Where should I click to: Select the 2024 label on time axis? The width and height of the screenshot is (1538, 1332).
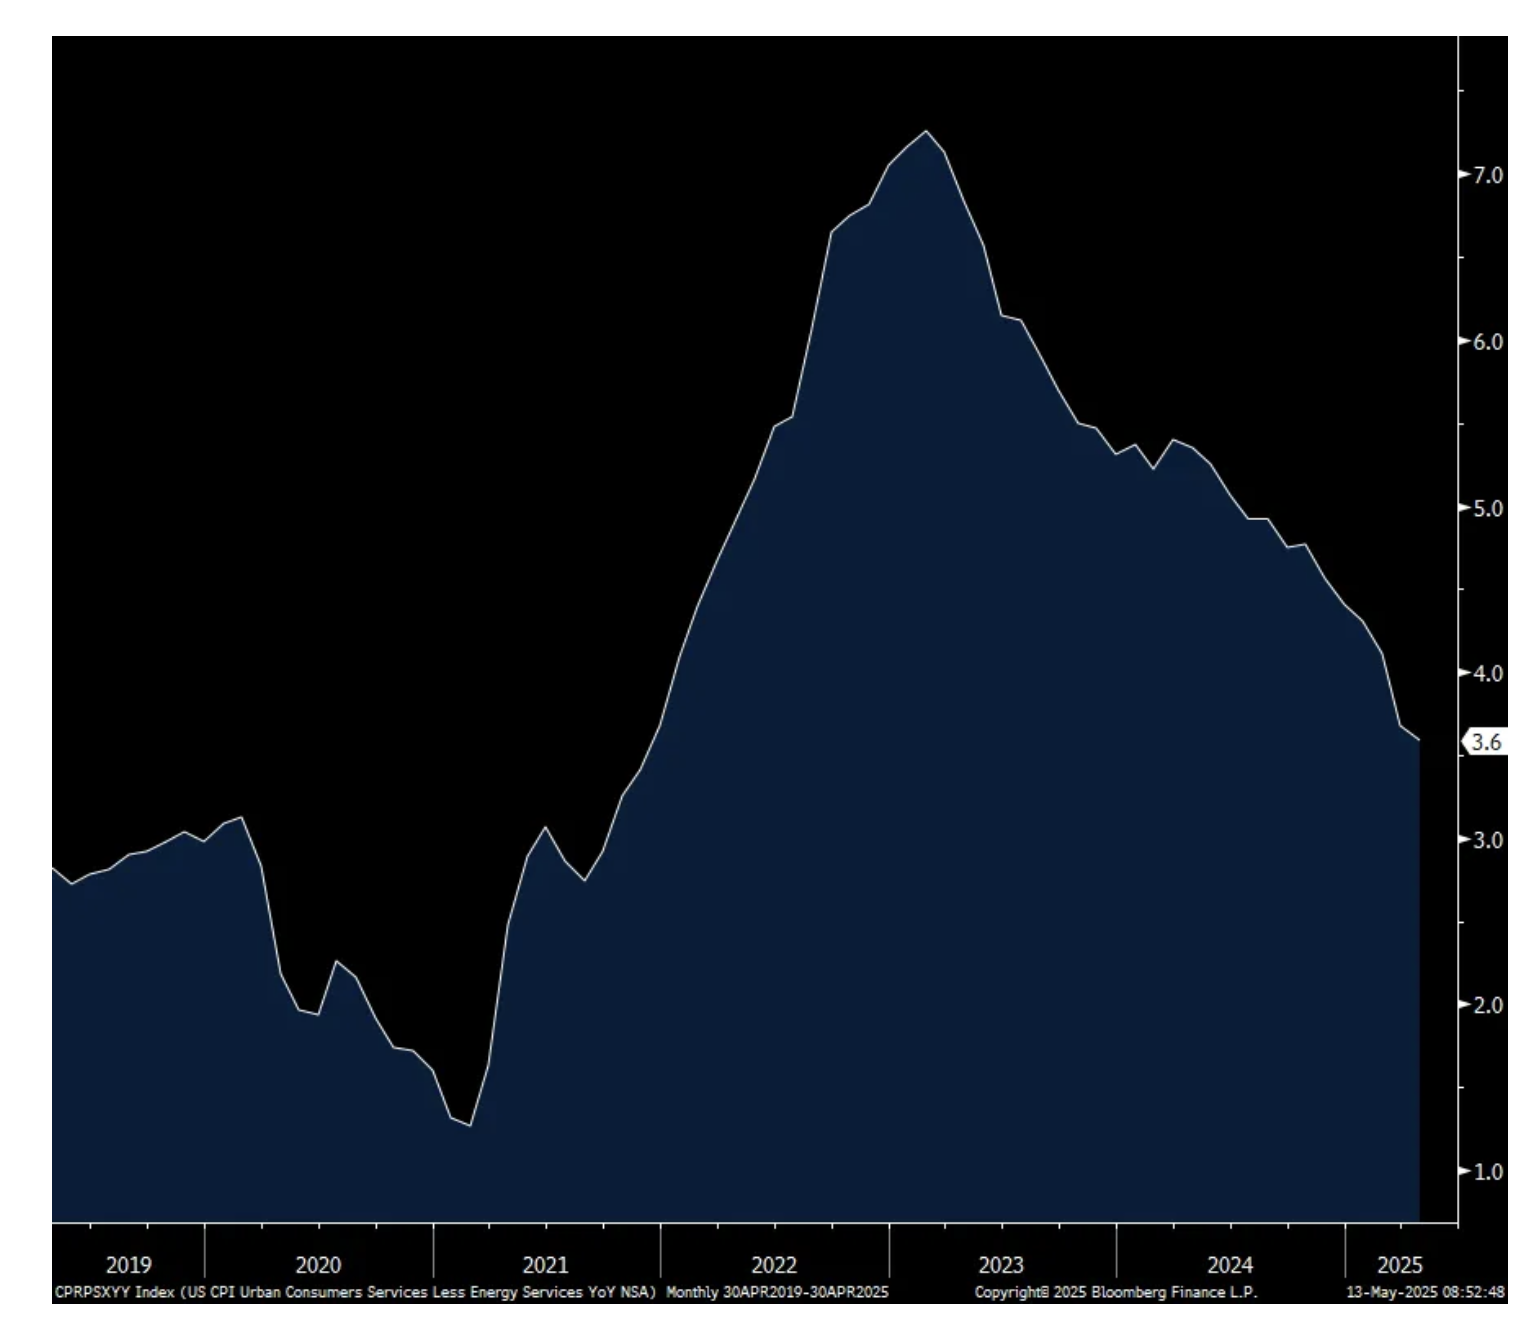1229,1265
